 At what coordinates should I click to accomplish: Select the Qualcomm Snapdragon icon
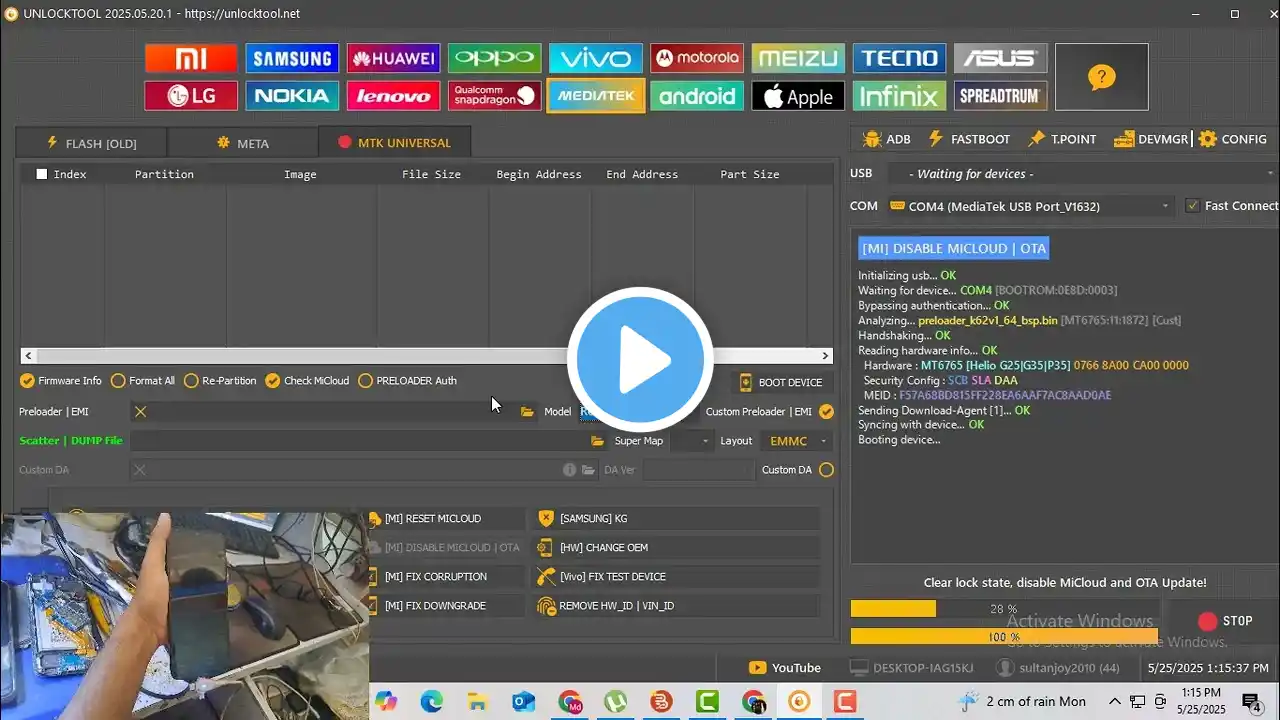pyautogui.click(x=494, y=96)
